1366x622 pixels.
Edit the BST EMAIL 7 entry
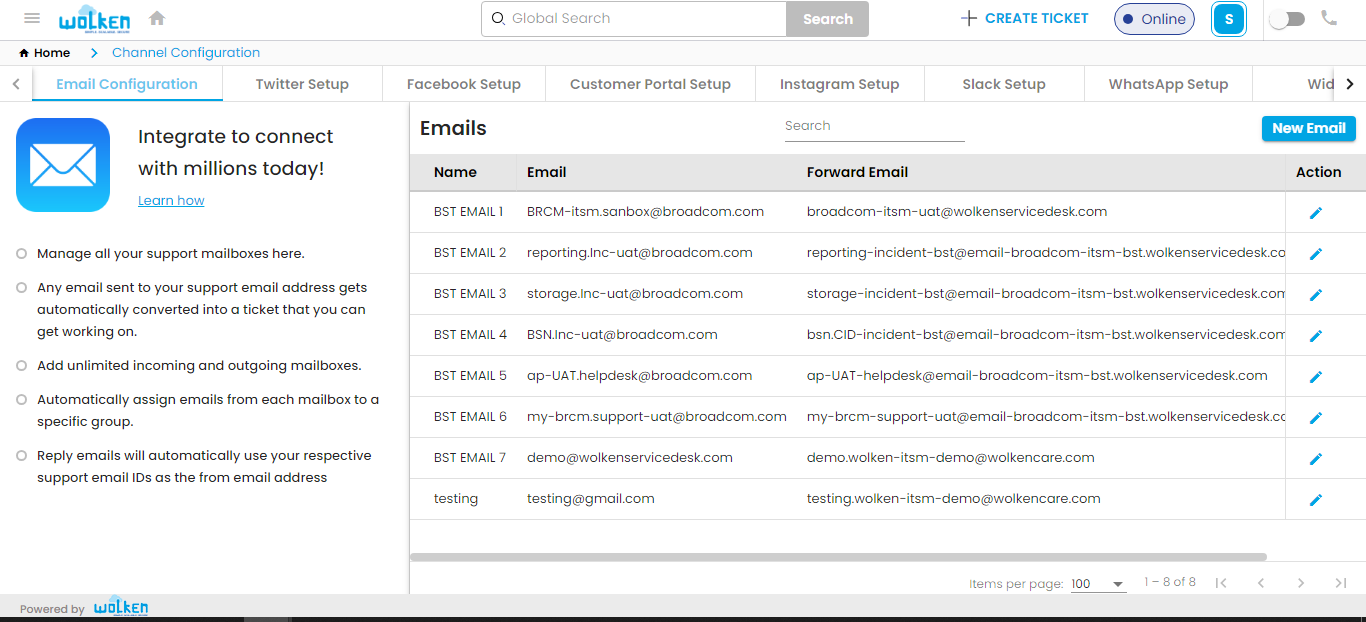1316,458
